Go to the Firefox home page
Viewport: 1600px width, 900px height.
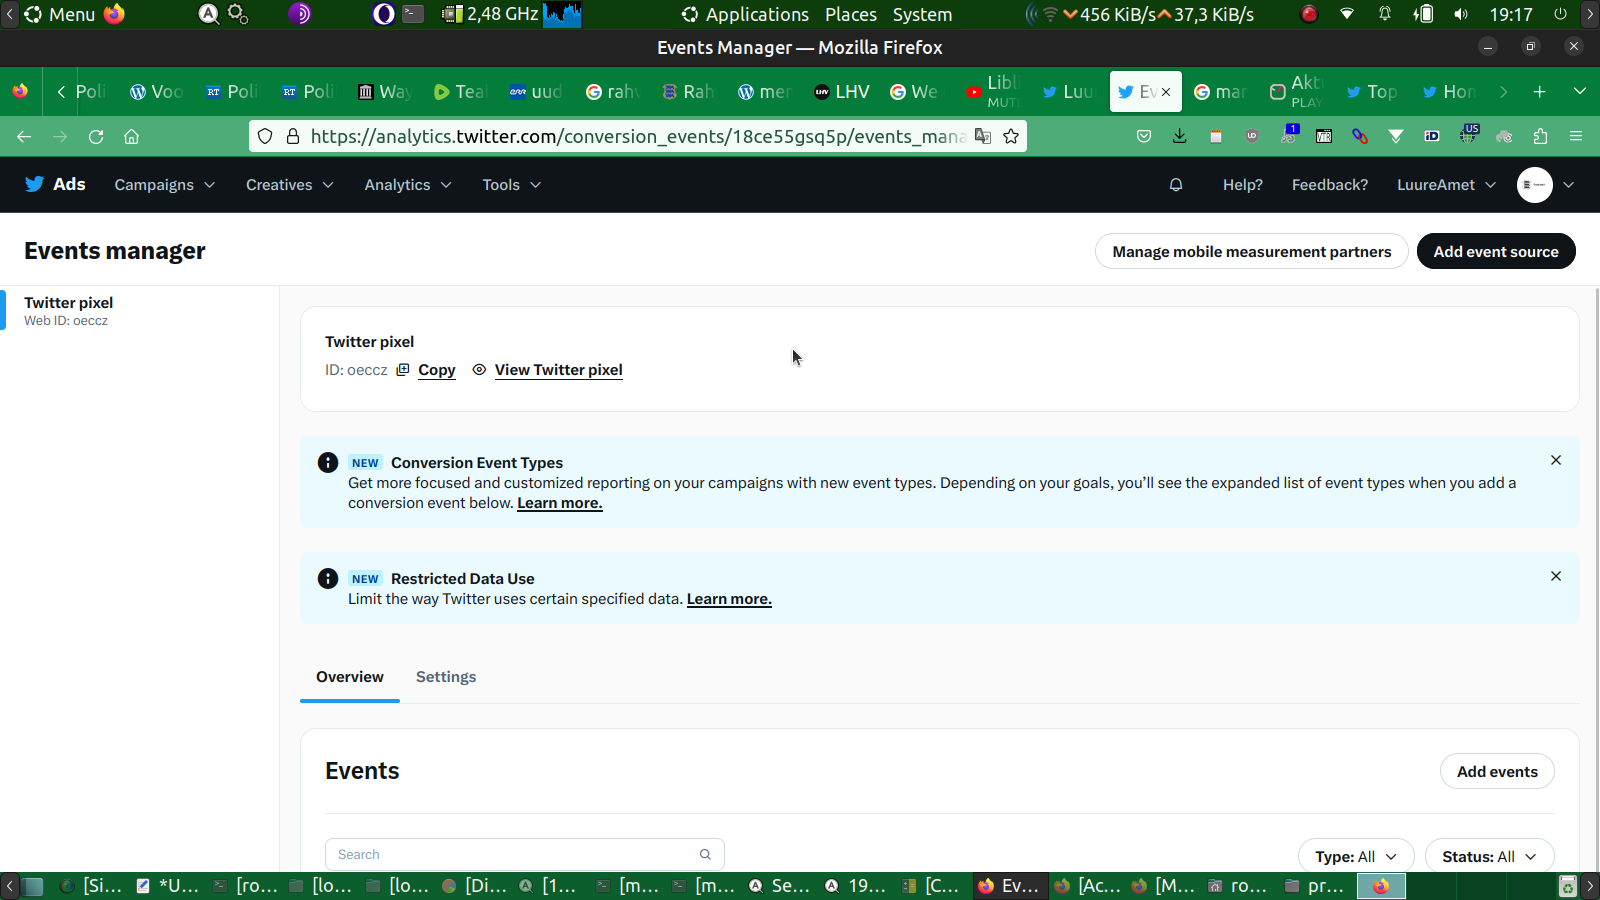pos(131,136)
